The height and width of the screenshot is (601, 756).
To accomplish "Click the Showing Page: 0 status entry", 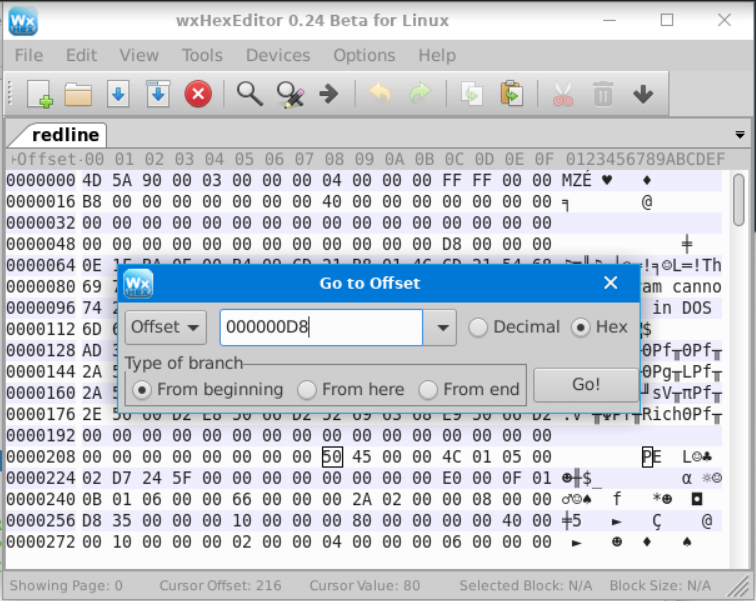I will point(66,586).
